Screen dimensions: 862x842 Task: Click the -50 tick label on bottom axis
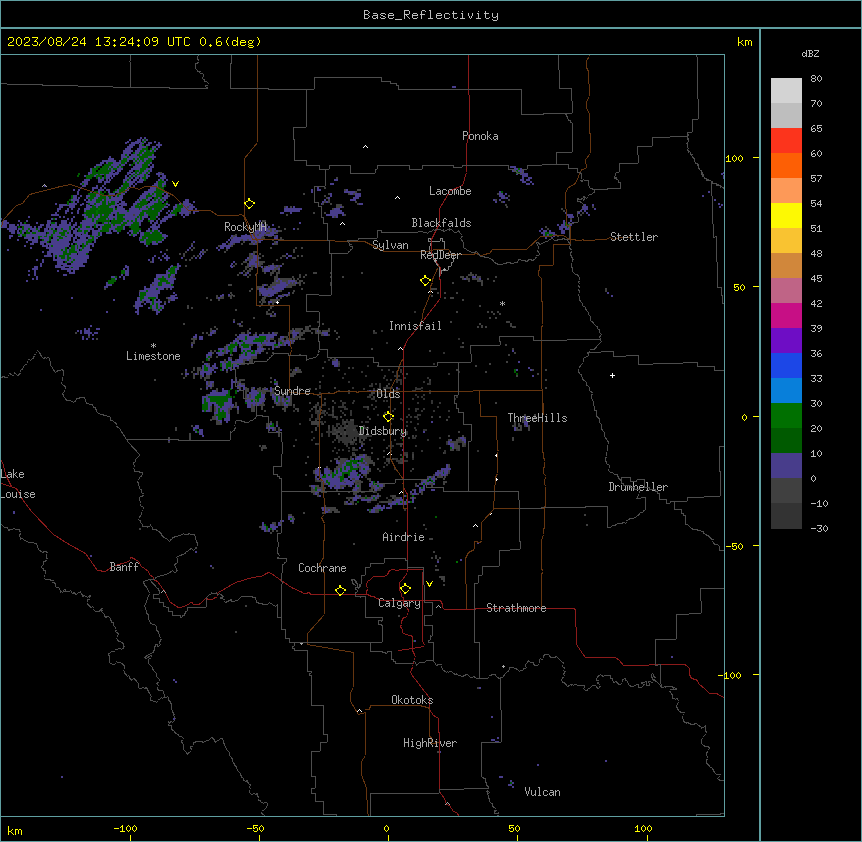[255, 828]
